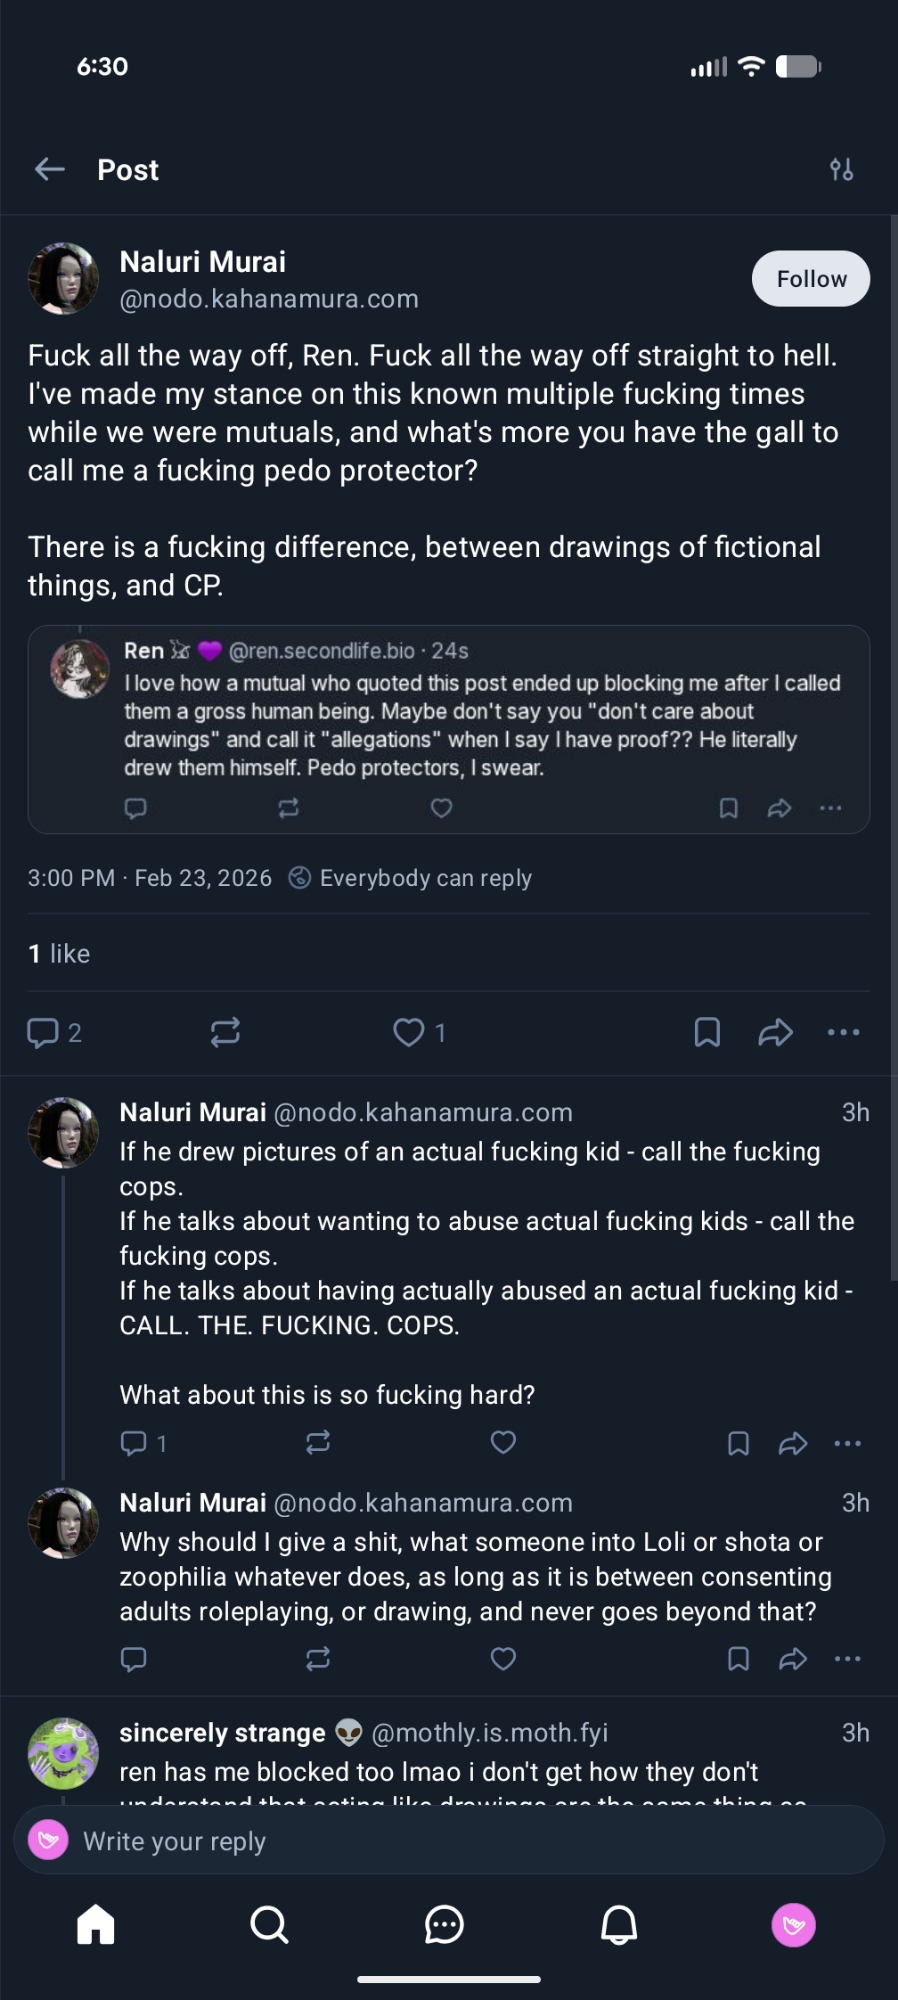
Task: Repost the main post
Action: 225,1032
